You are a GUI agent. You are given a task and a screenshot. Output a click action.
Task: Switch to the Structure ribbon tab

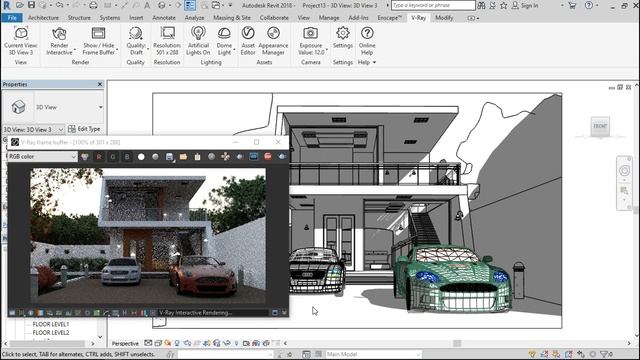[x=79, y=18]
